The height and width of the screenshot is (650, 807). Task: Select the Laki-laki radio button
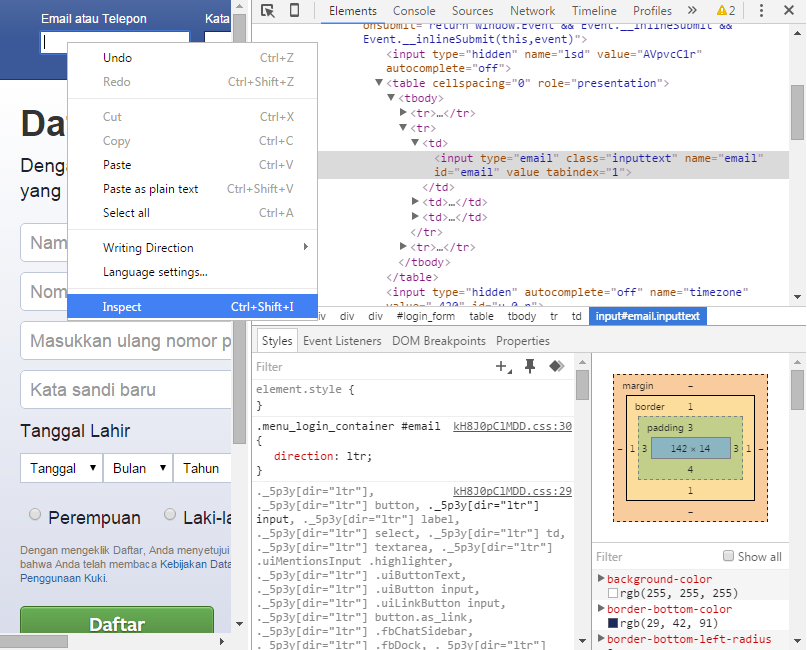(168, 515)
